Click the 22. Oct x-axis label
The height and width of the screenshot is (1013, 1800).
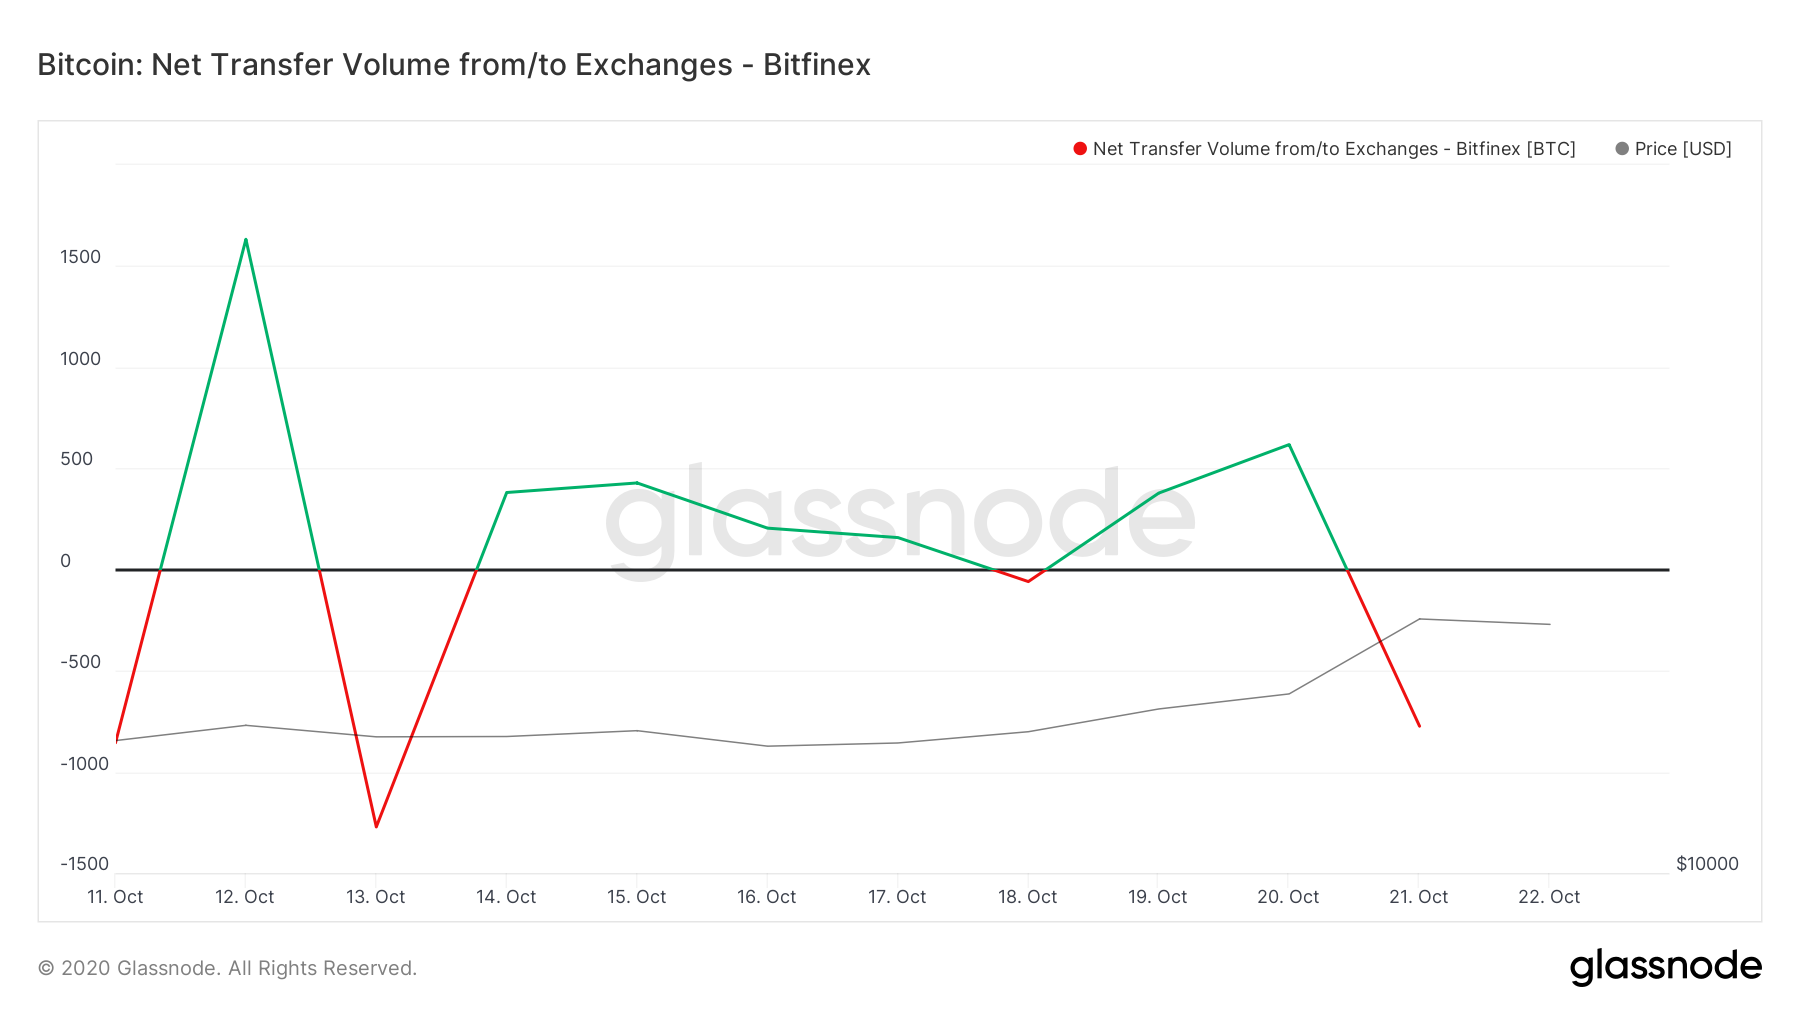tap(1549, 897)
